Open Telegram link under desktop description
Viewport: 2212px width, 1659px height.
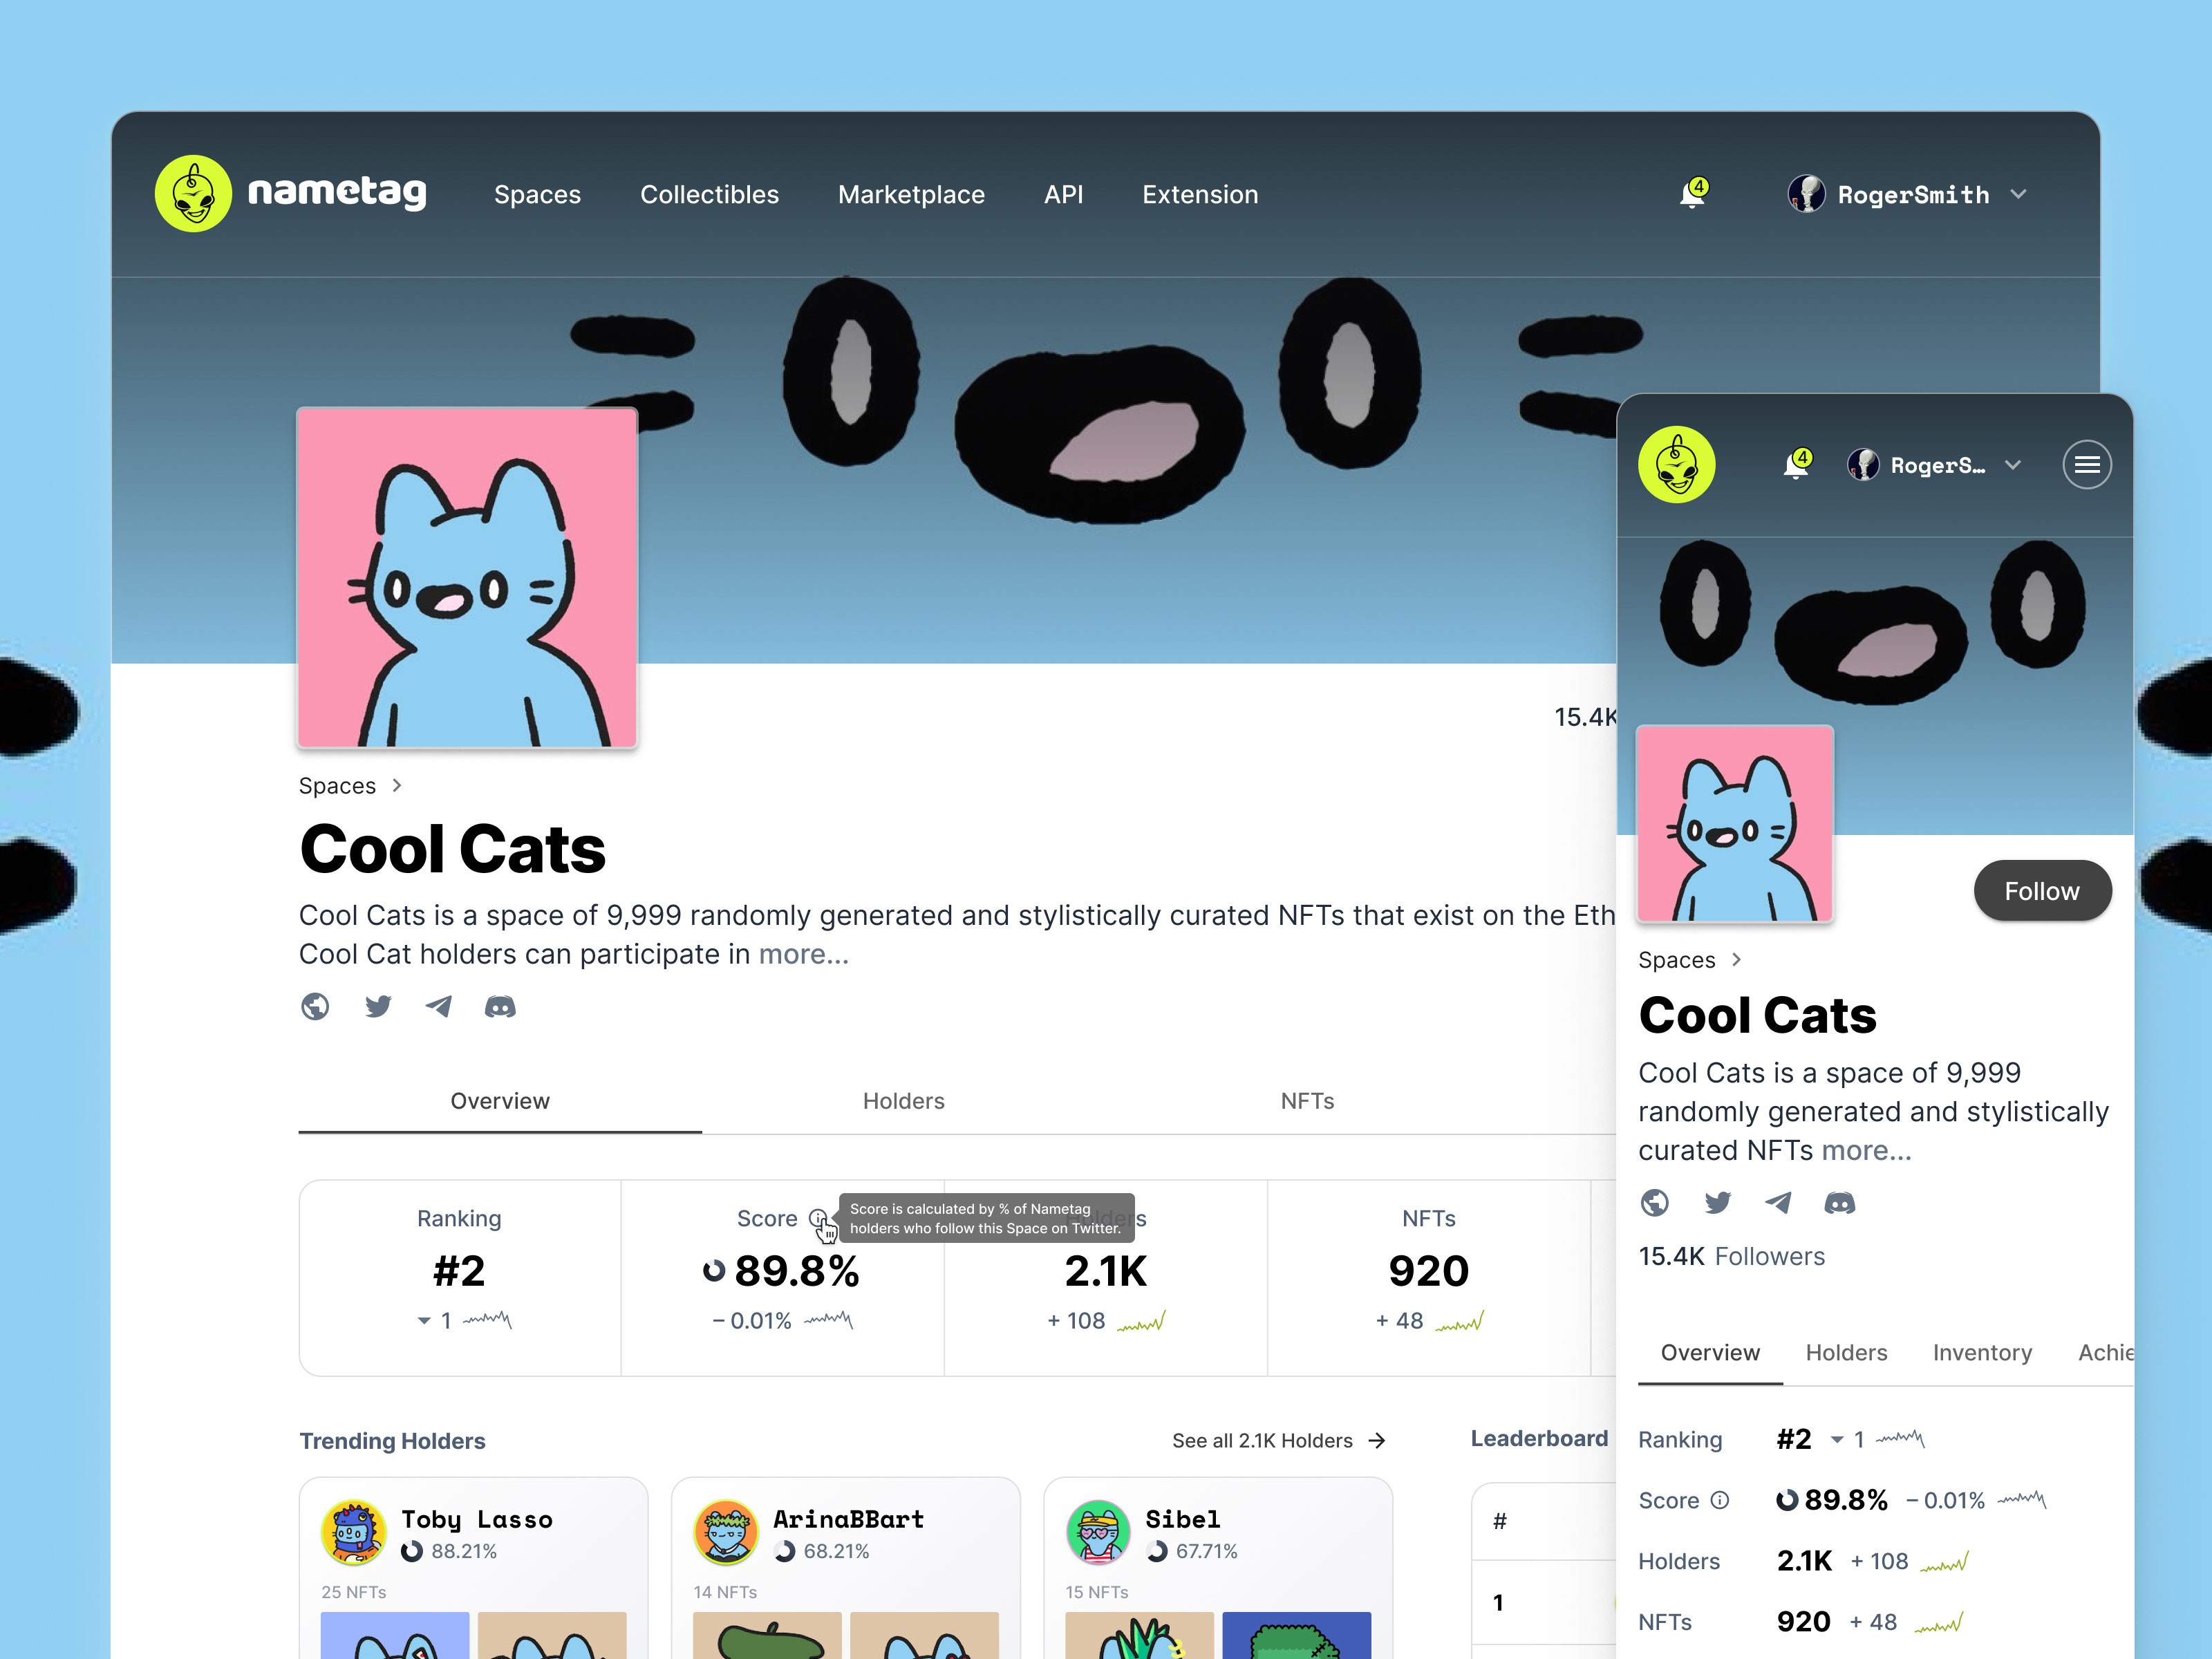pos(438,1006)
